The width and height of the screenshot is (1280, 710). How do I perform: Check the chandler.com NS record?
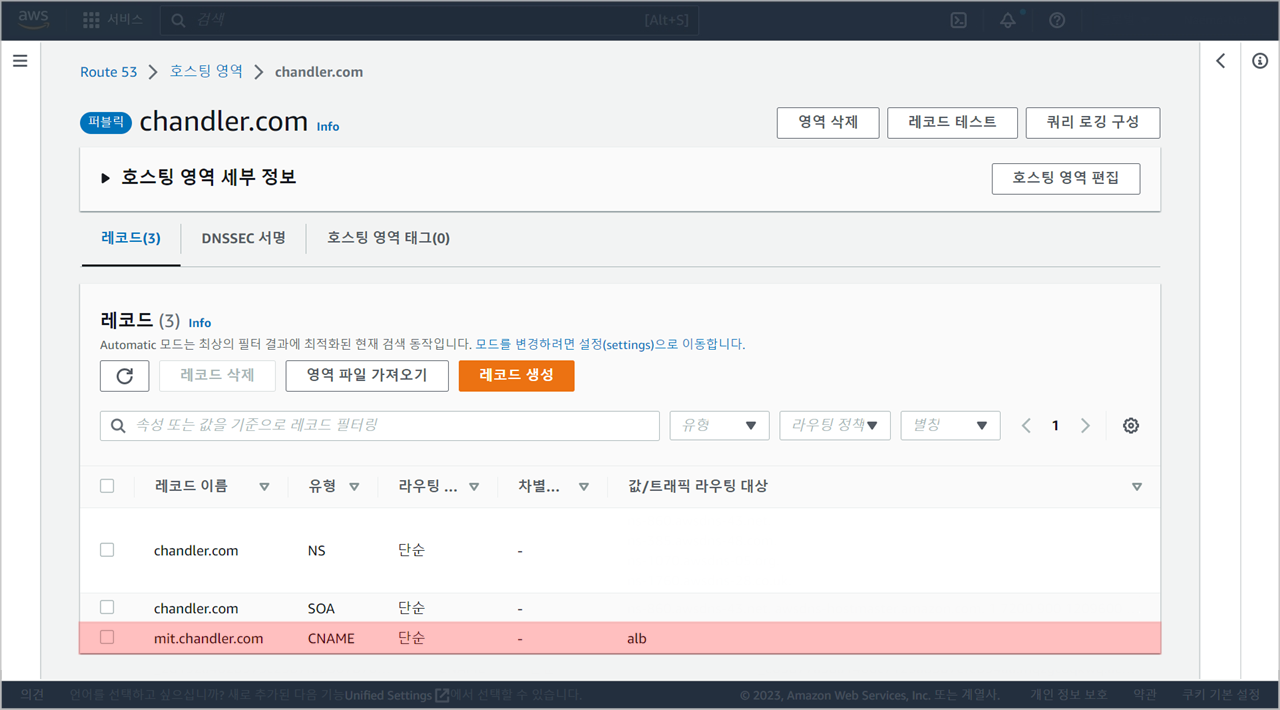tap(107, 550)
